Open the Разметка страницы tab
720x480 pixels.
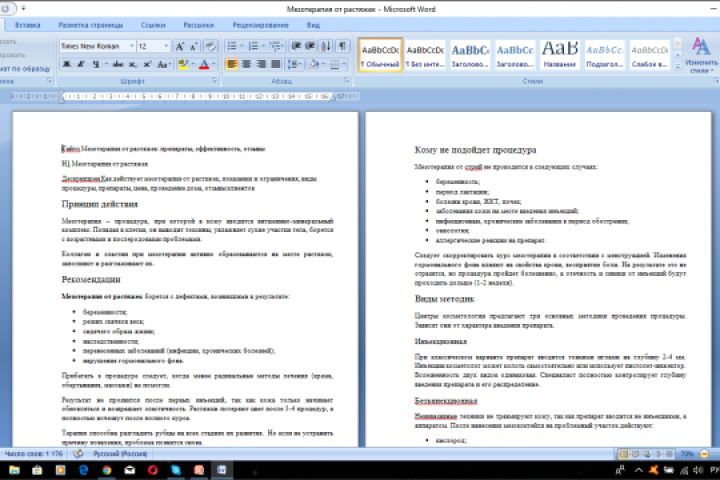[x=90, y=25]
